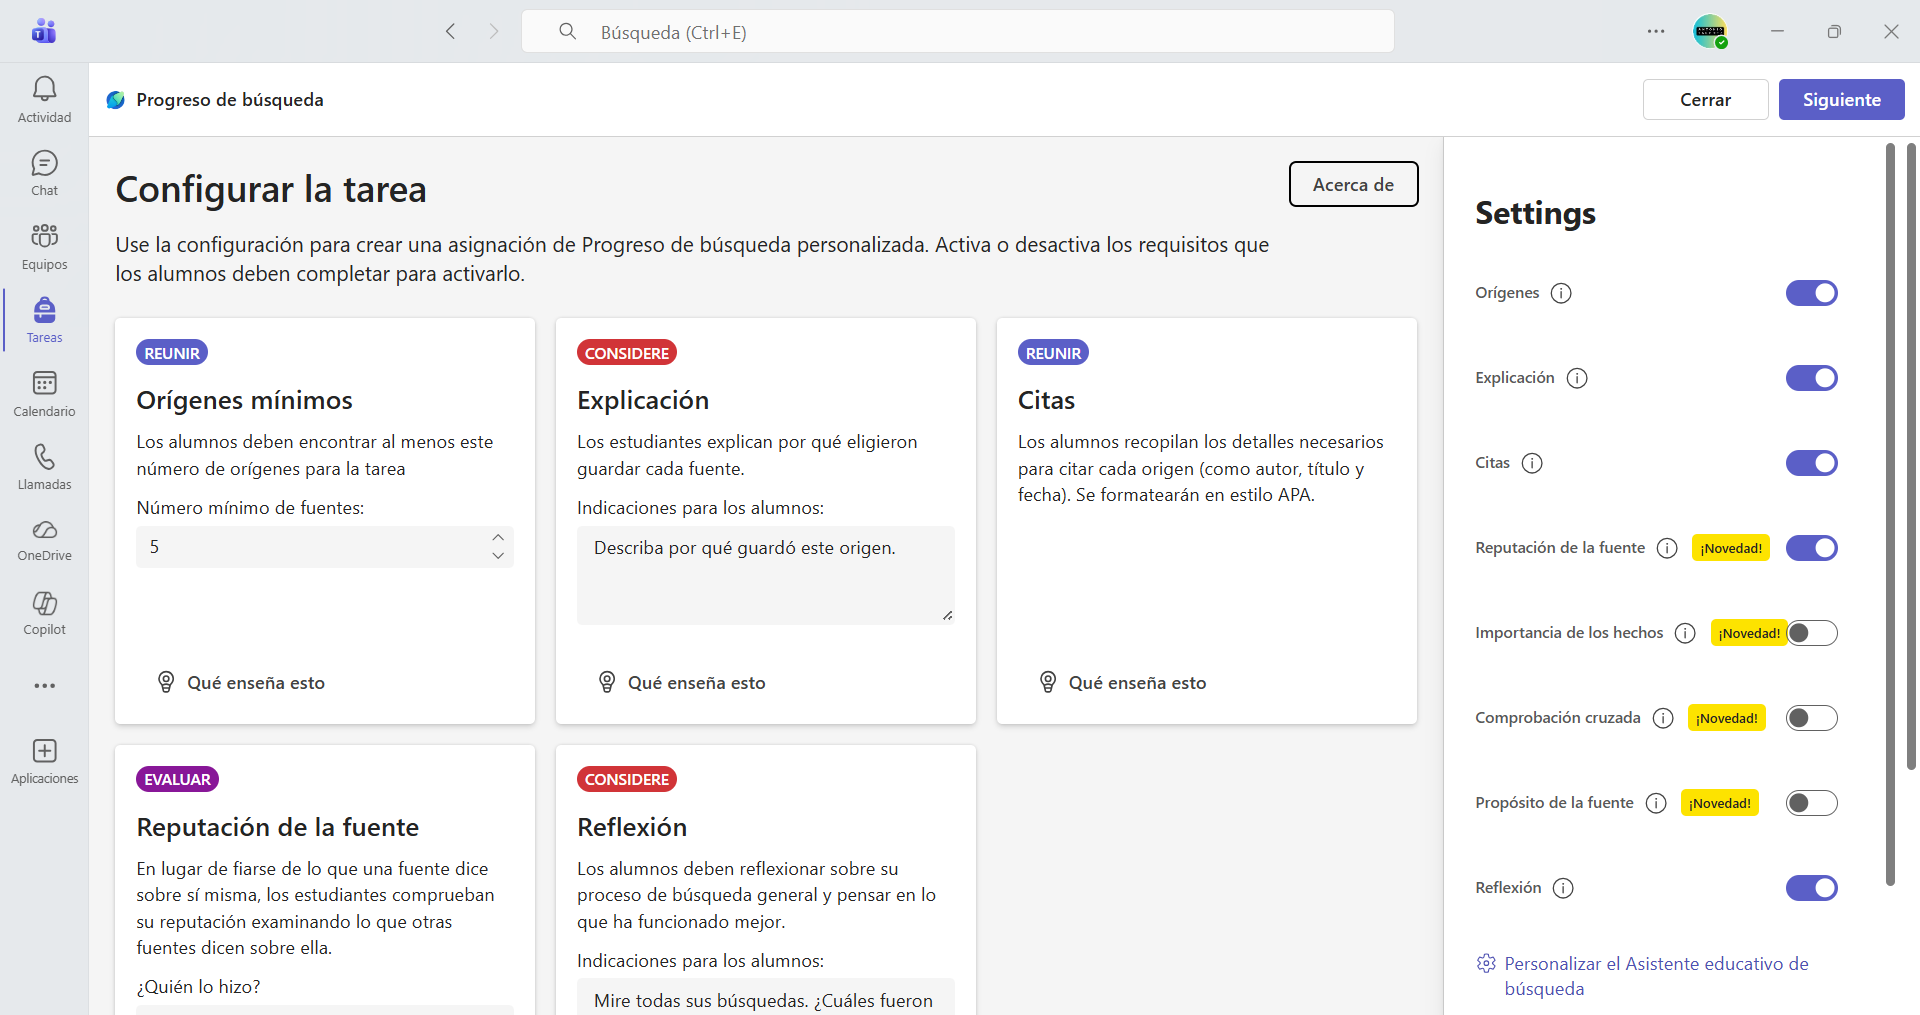The image size is (1920, 1015).
Task: Click the Settings heading
Action: 1535,213
